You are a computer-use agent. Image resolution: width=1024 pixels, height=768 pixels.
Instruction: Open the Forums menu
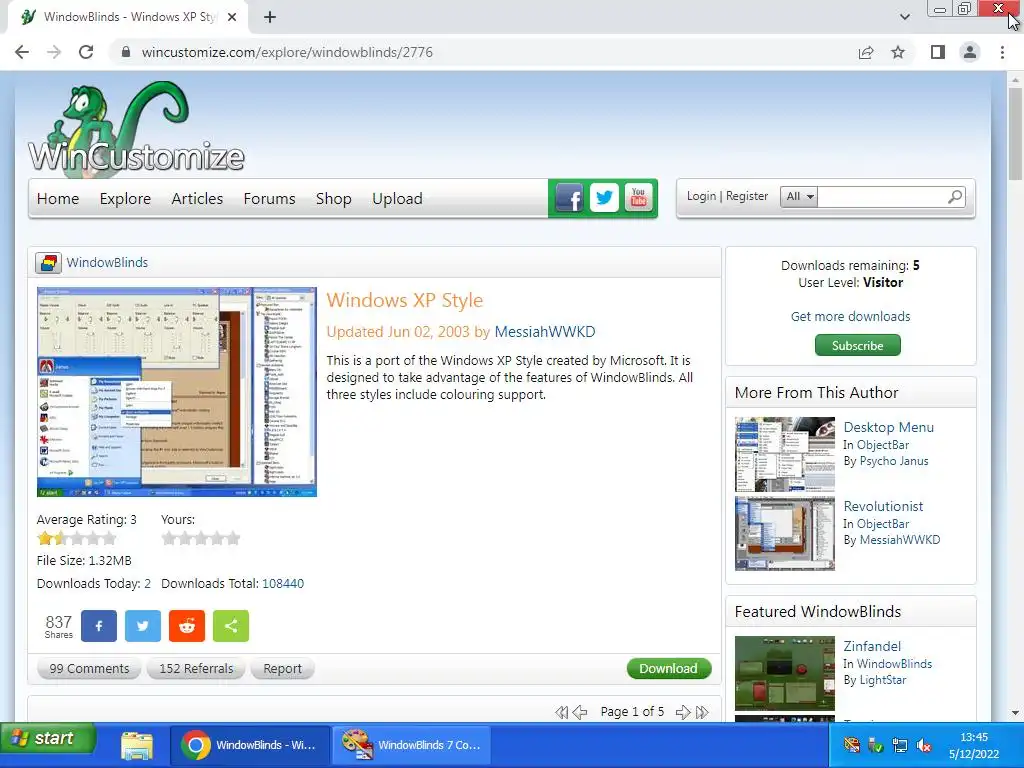[269, 199]
